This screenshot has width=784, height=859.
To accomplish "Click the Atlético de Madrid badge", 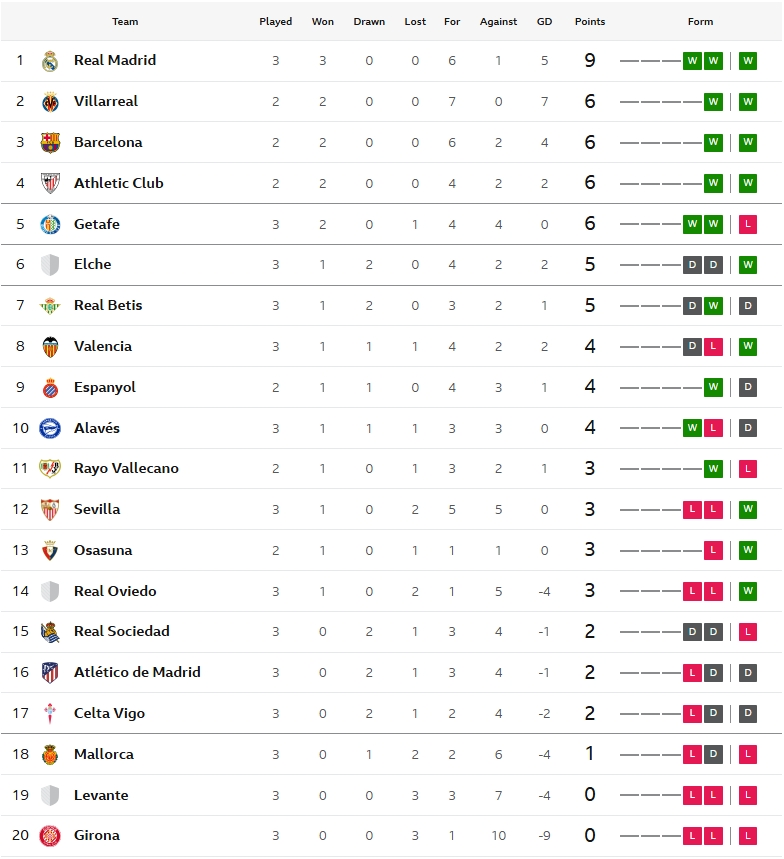I will (50, 673).
